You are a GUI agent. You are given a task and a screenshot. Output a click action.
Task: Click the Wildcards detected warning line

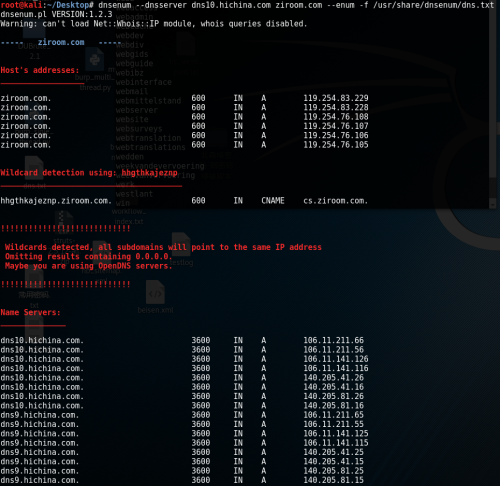pos(163,247)
